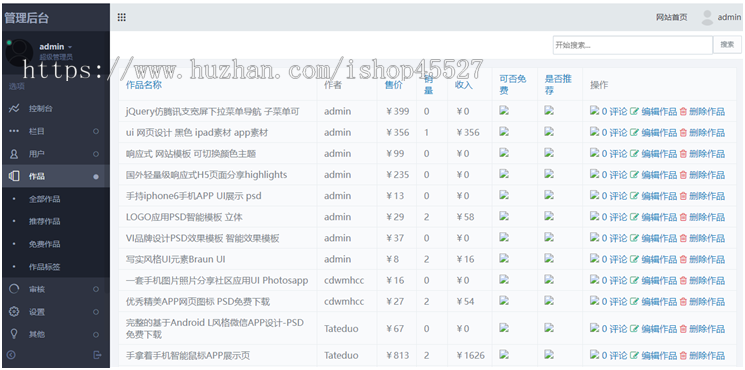745x370 pixels.
Task: Toggle 可否免费 for ui 网页设计 row
Action: 504,132
